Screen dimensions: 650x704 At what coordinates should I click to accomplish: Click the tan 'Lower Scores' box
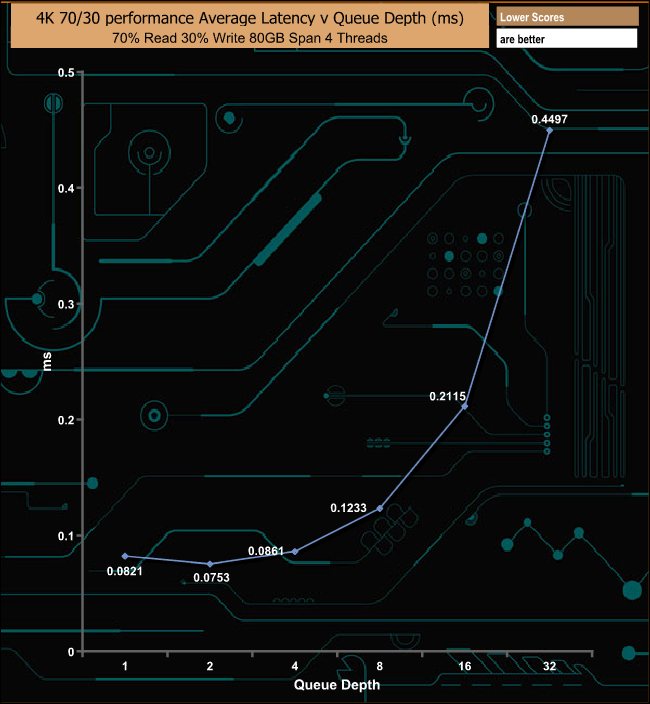point(566,17)
